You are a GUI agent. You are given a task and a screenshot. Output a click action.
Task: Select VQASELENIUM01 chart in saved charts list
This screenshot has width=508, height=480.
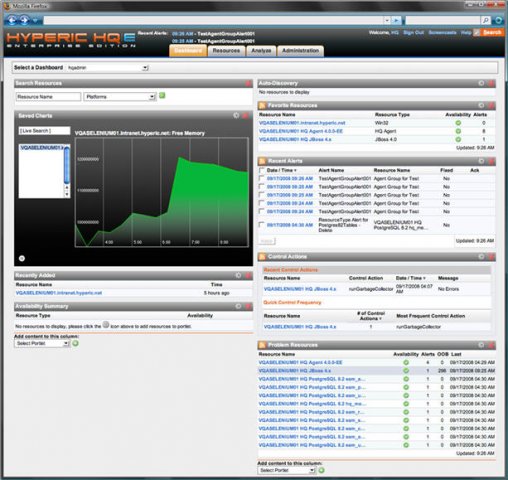click(41, 148)
